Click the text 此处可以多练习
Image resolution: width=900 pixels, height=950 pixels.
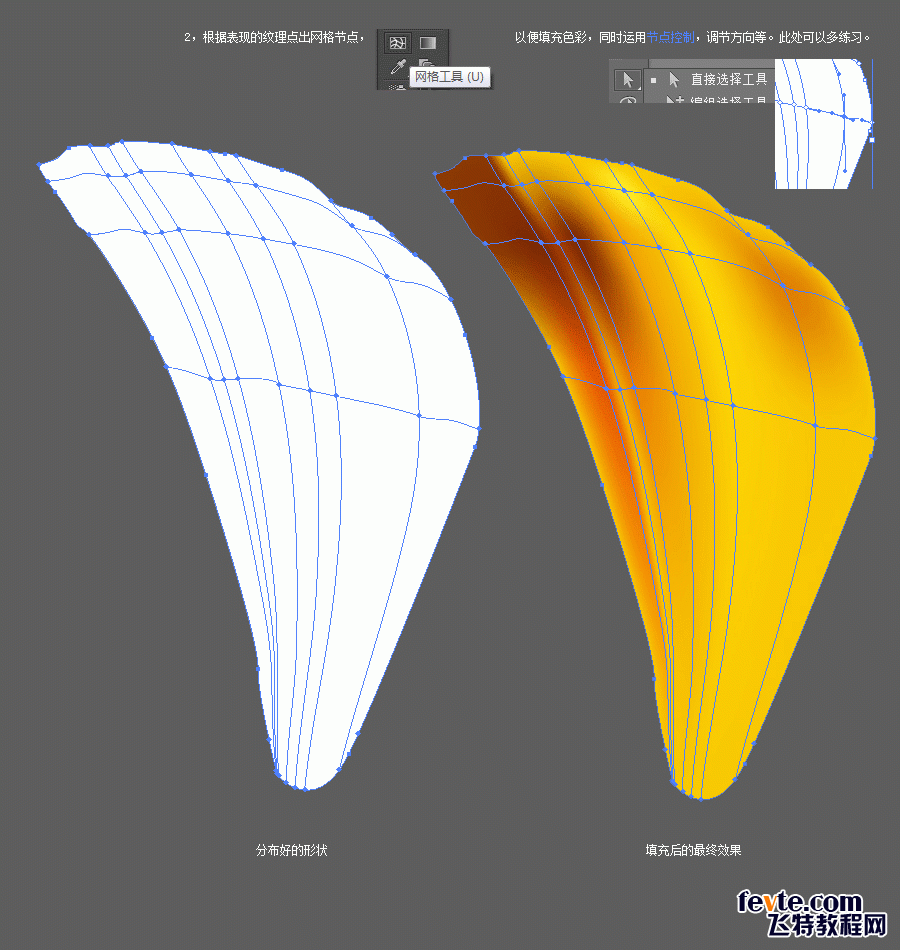click(x=820, y=38)
